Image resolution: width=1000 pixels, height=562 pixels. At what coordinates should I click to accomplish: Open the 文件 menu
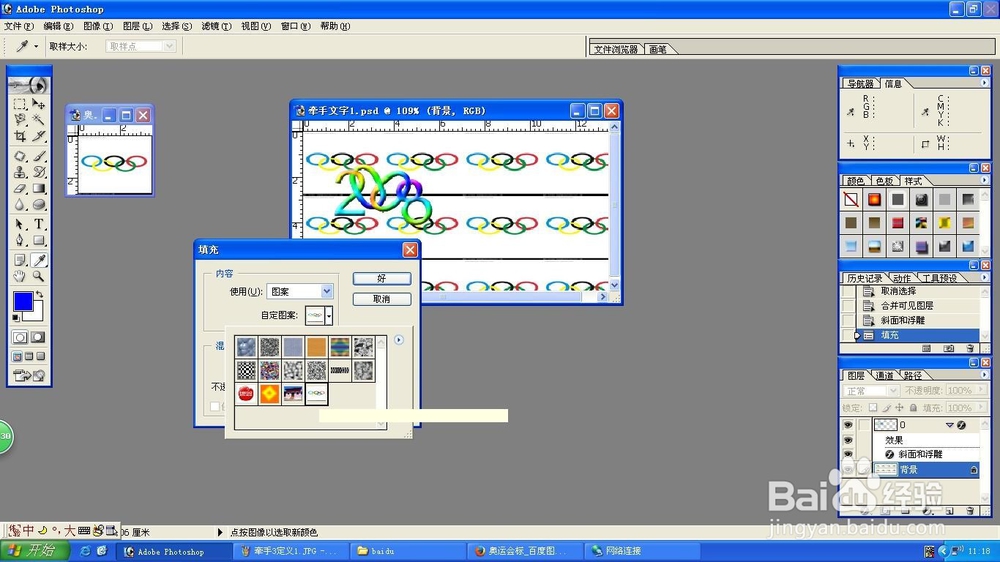tap(18, 26)
